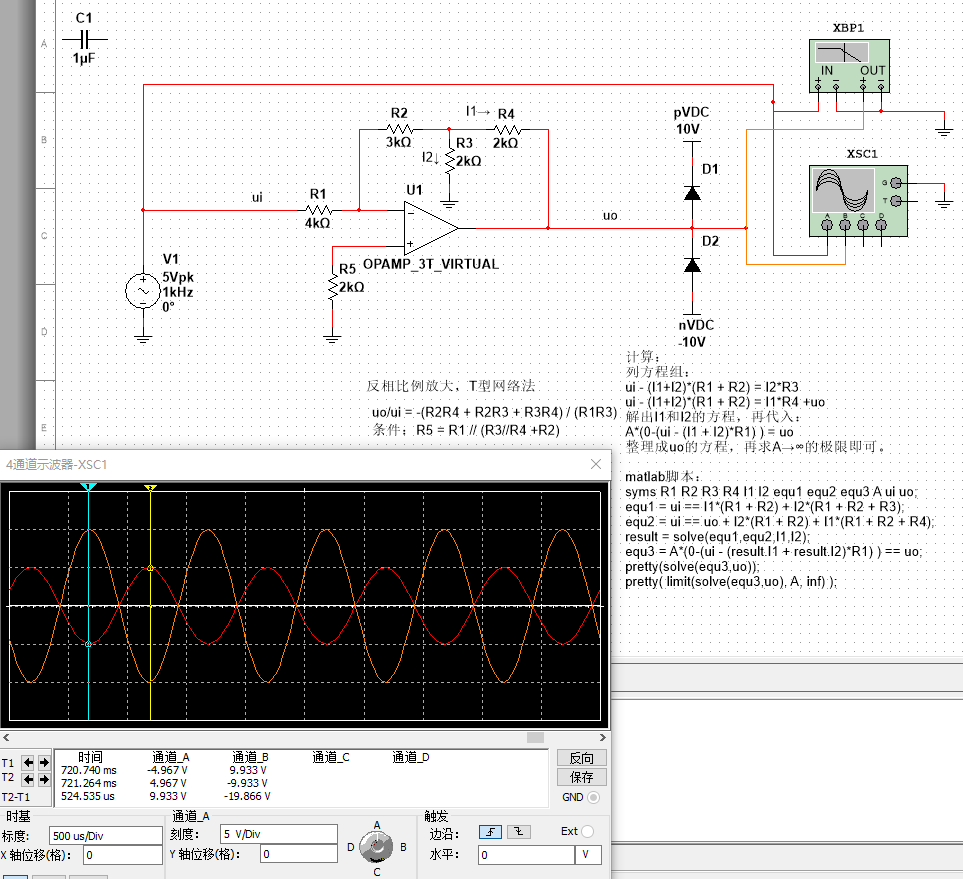Close the XSC1 oscilloscope window
Viewport: 963px width, 879px height.
[596, 464]
